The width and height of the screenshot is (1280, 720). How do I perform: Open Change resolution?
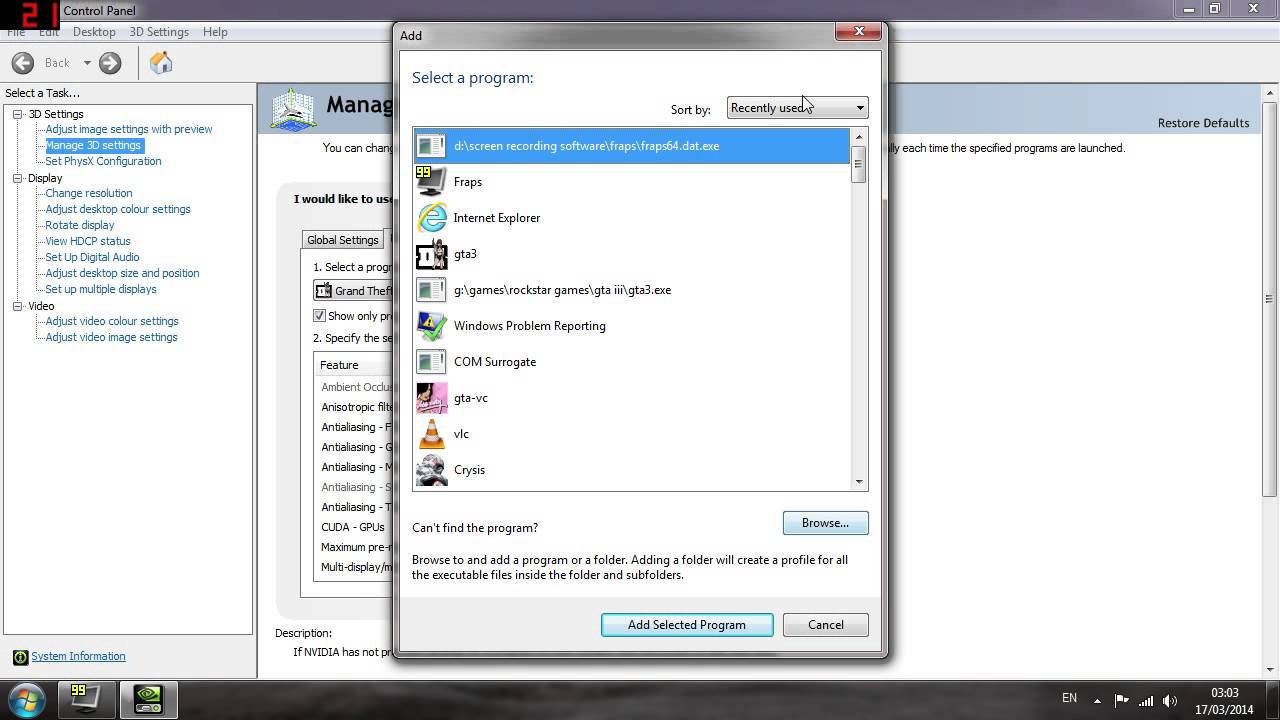(89, 193)
